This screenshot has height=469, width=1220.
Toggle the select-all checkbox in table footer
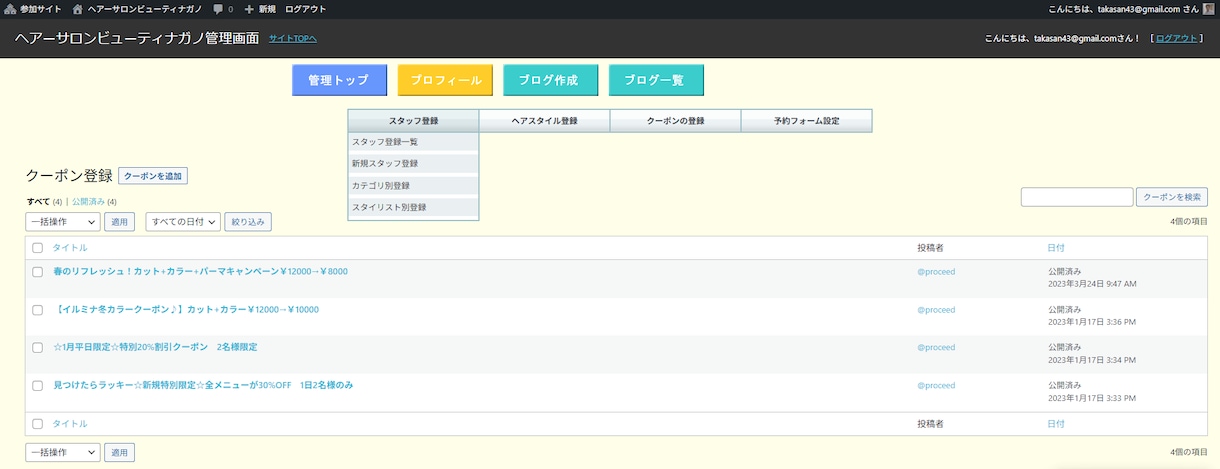click(x=38, y=424)
